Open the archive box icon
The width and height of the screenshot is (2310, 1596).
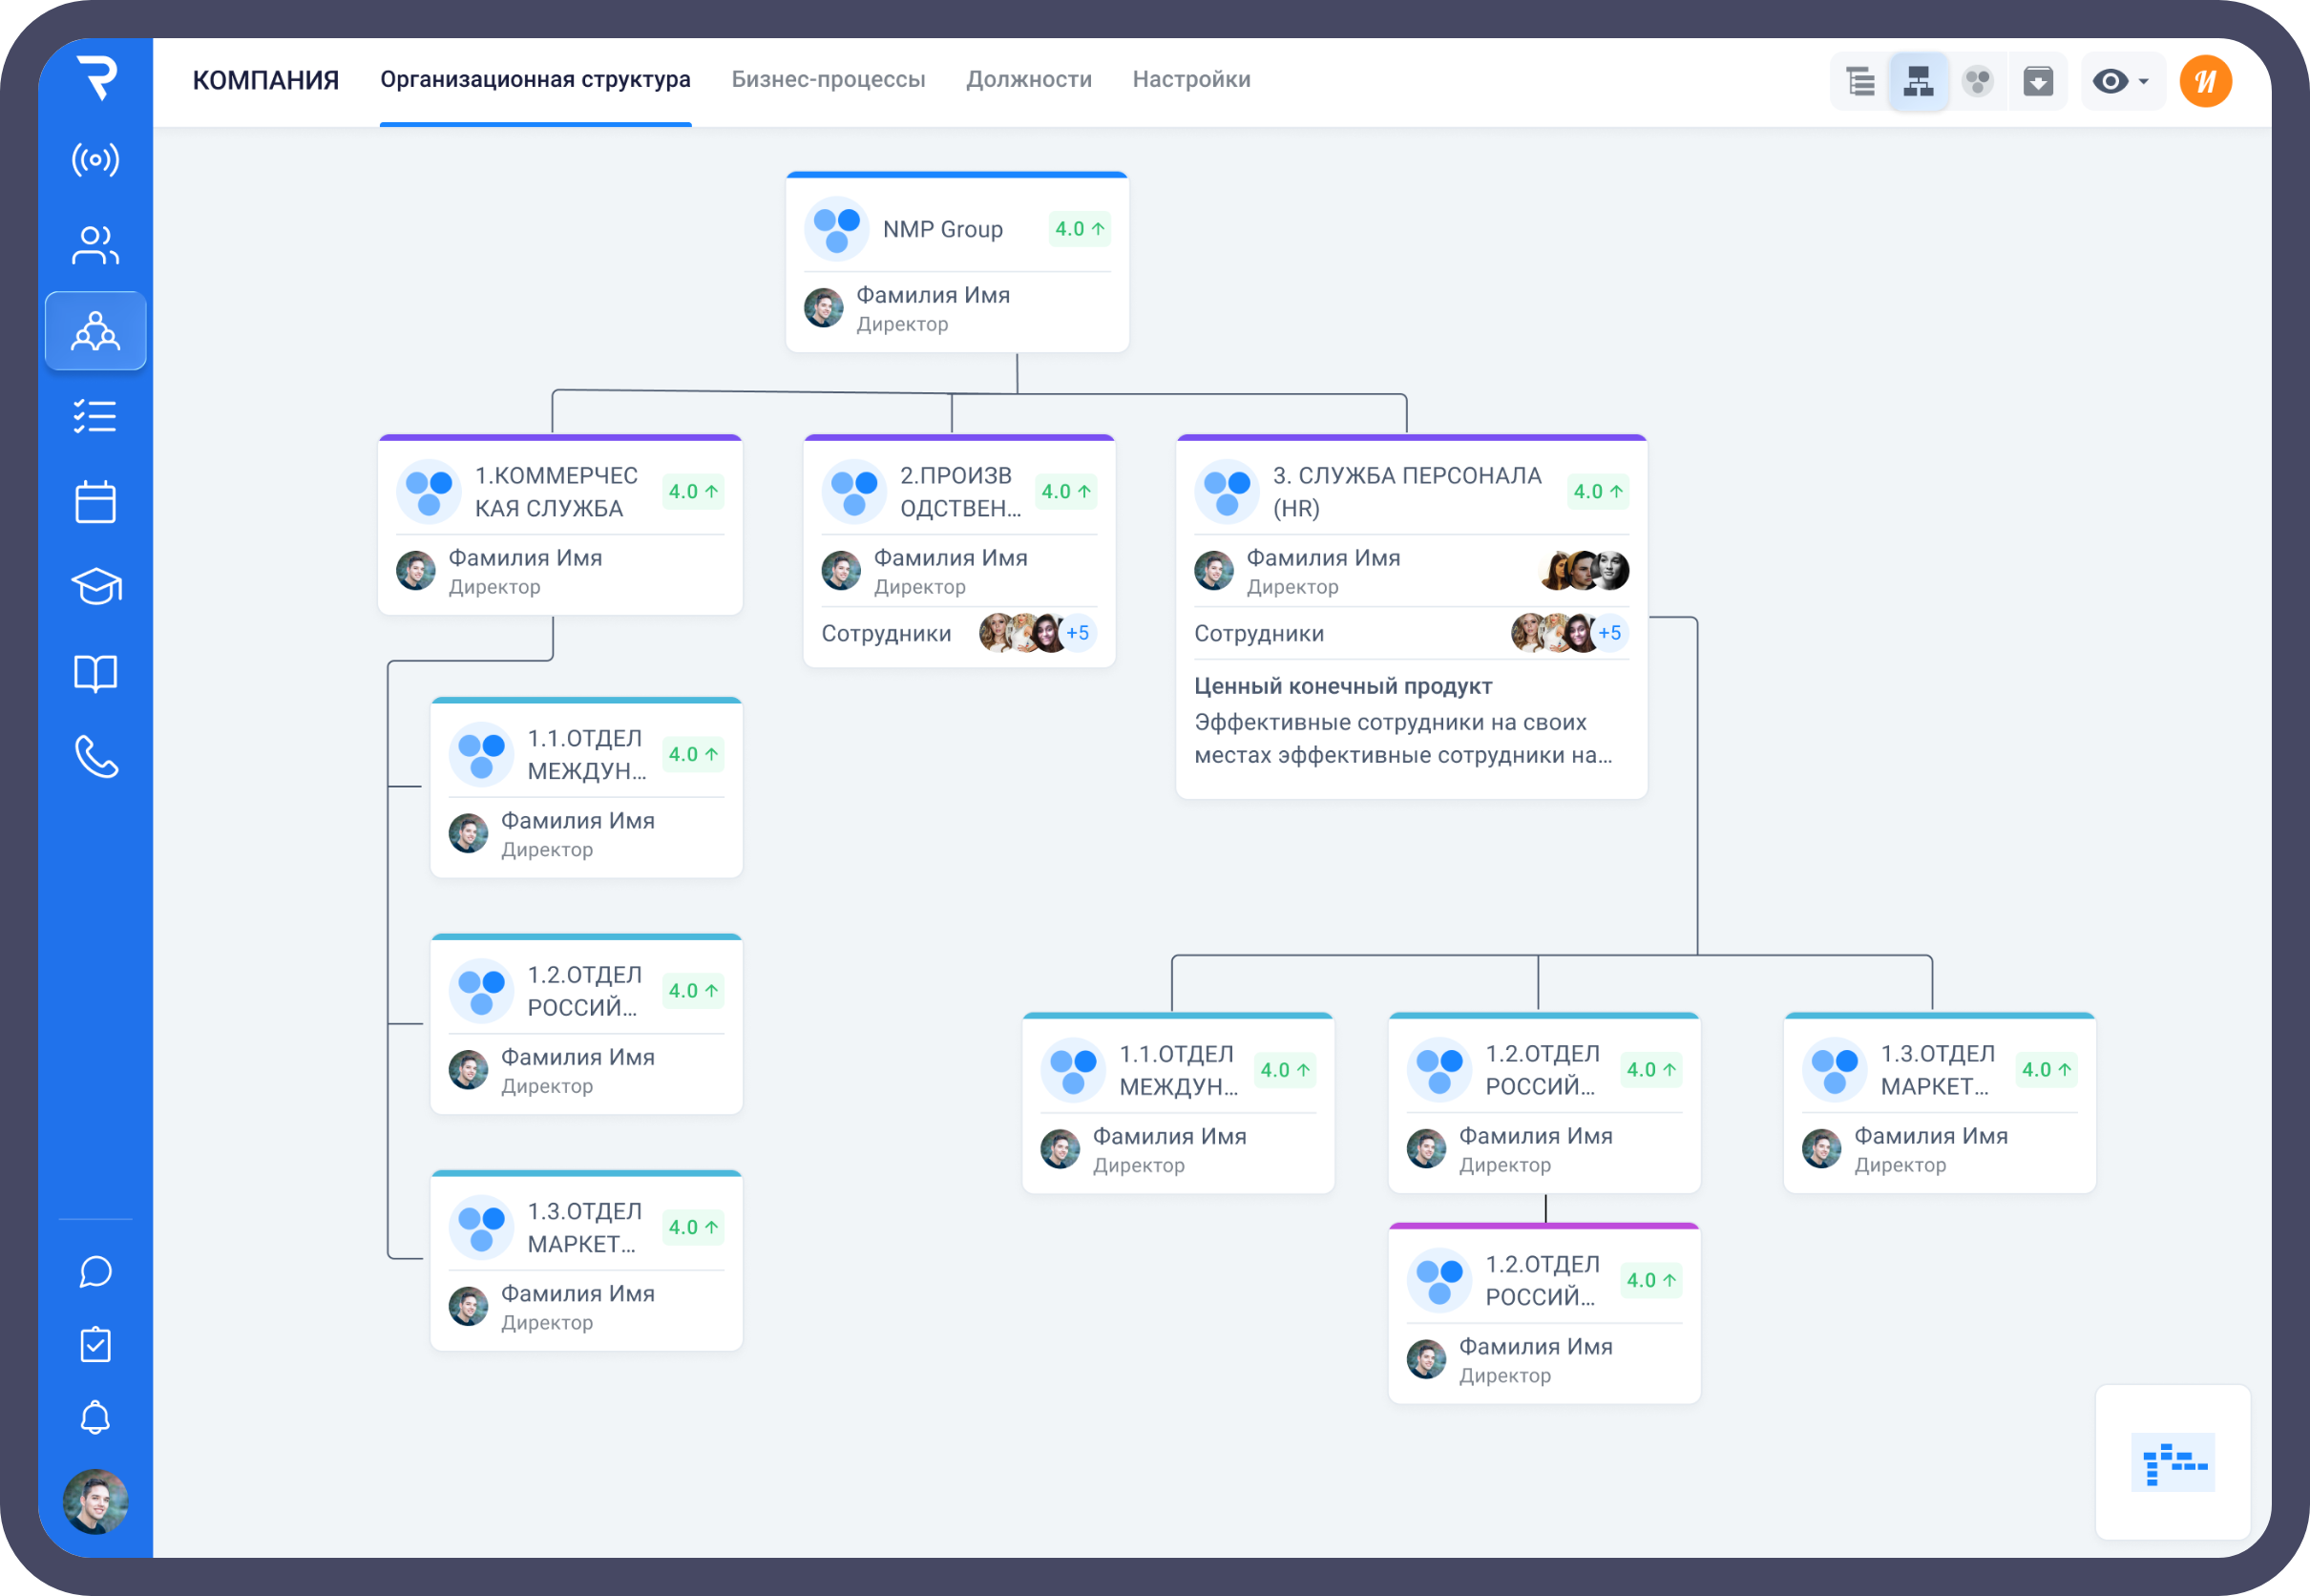2038,81
